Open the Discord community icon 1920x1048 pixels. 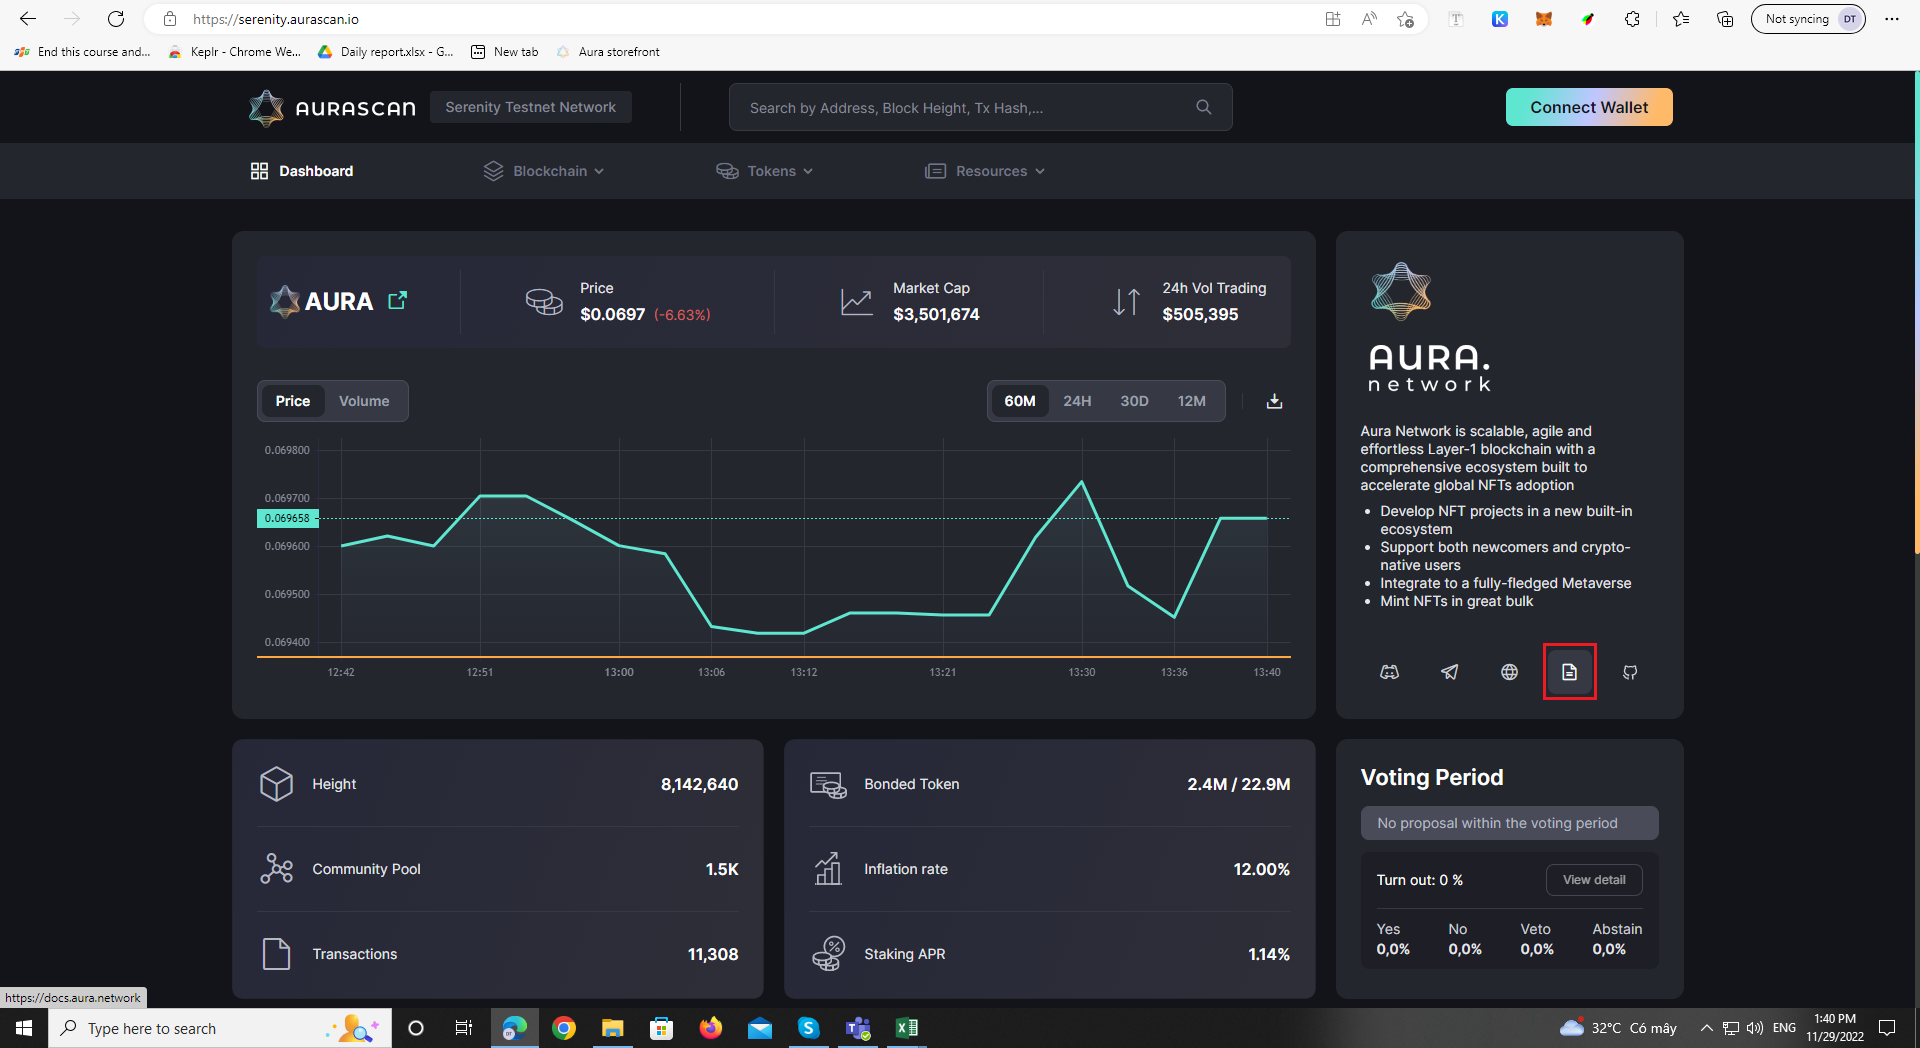(x=1389, y=672)
